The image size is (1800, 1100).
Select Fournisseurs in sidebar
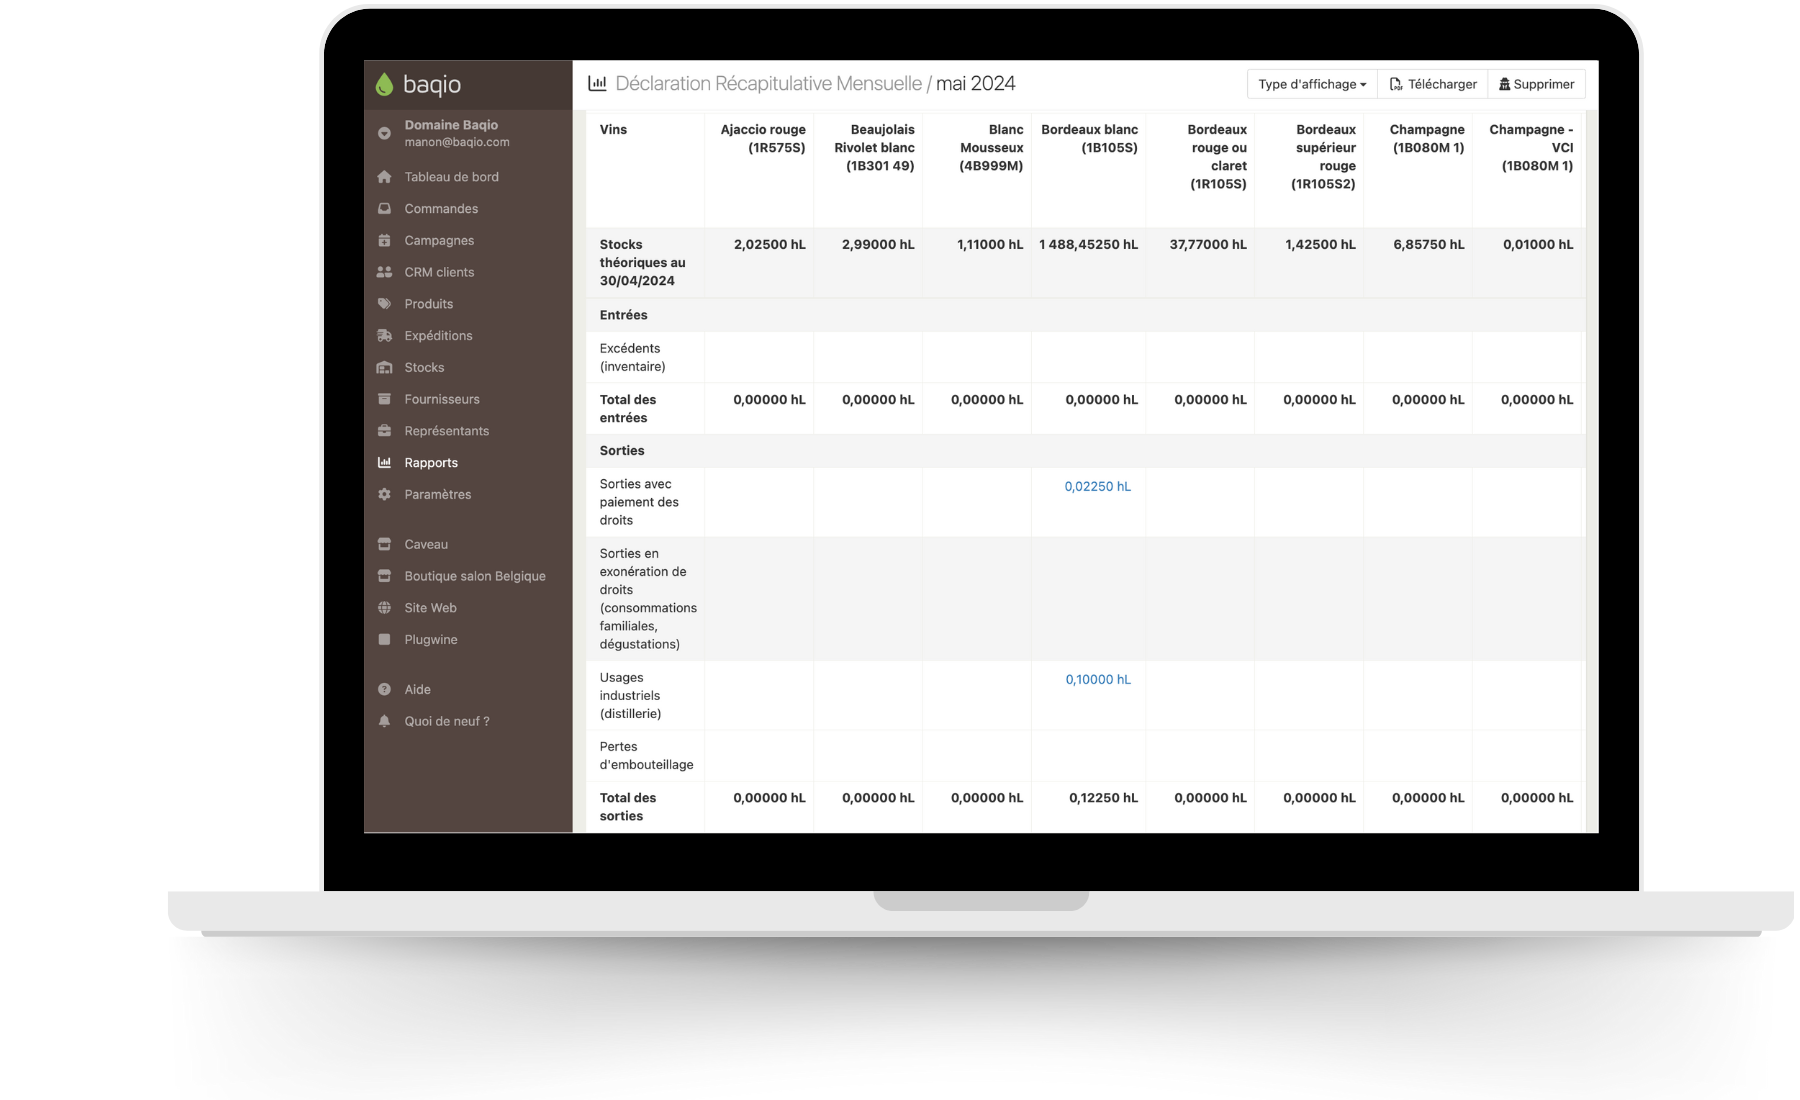click(x=442, y=399)
